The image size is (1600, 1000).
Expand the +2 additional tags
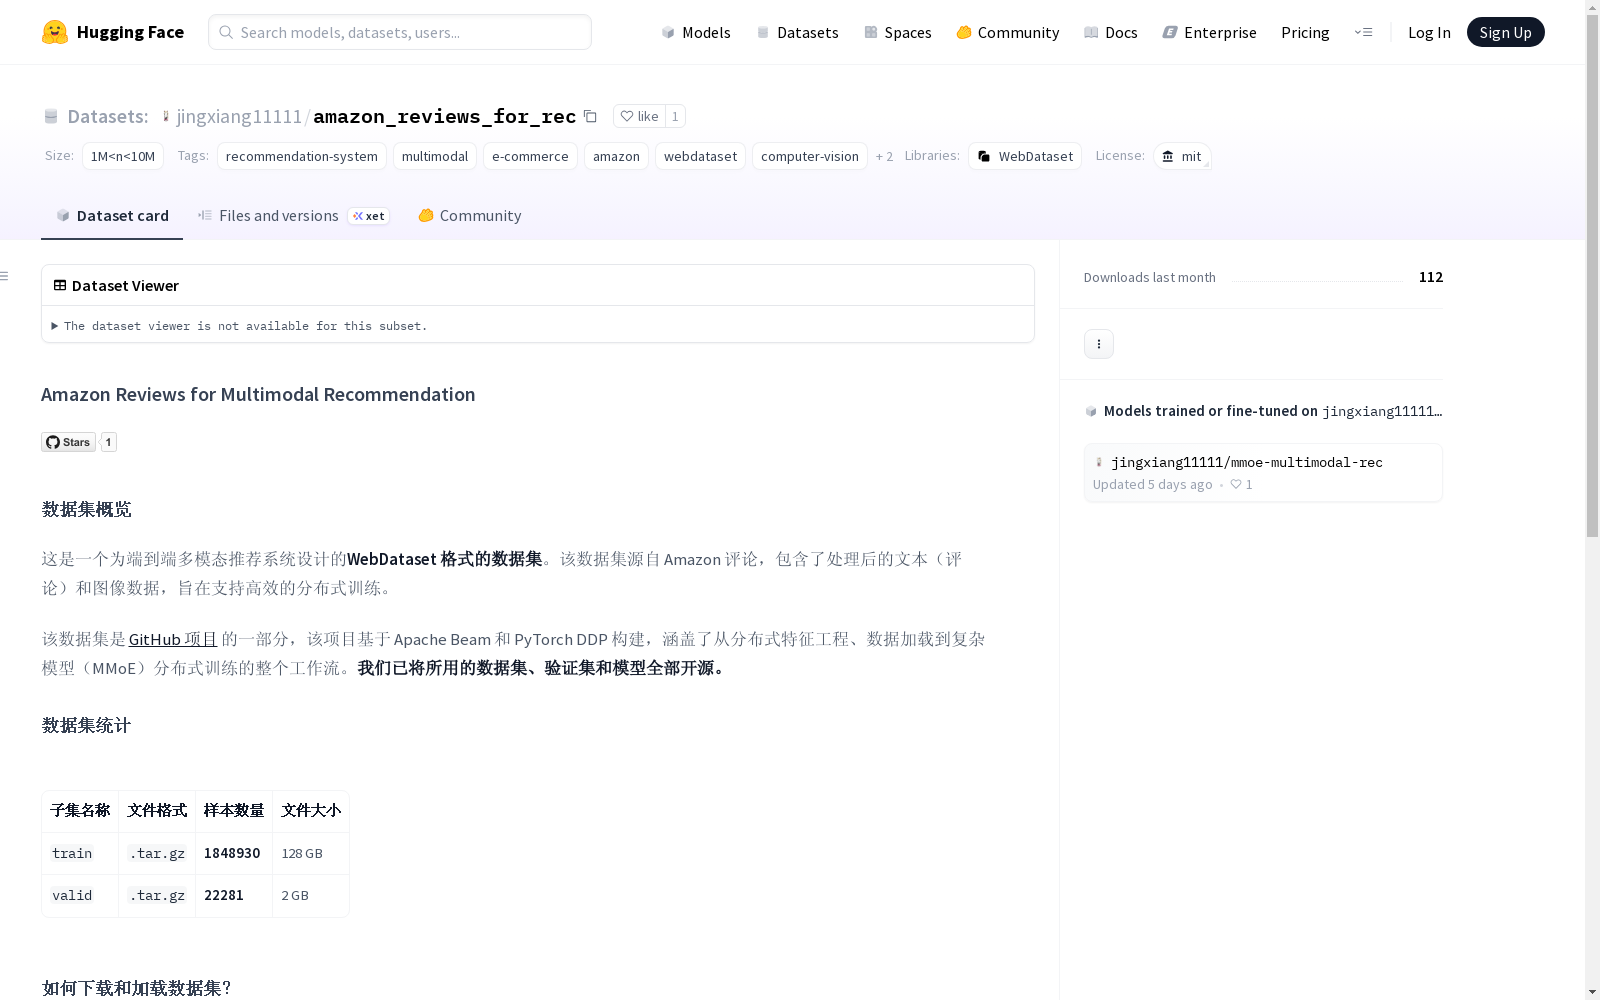[x=884, y=156]
